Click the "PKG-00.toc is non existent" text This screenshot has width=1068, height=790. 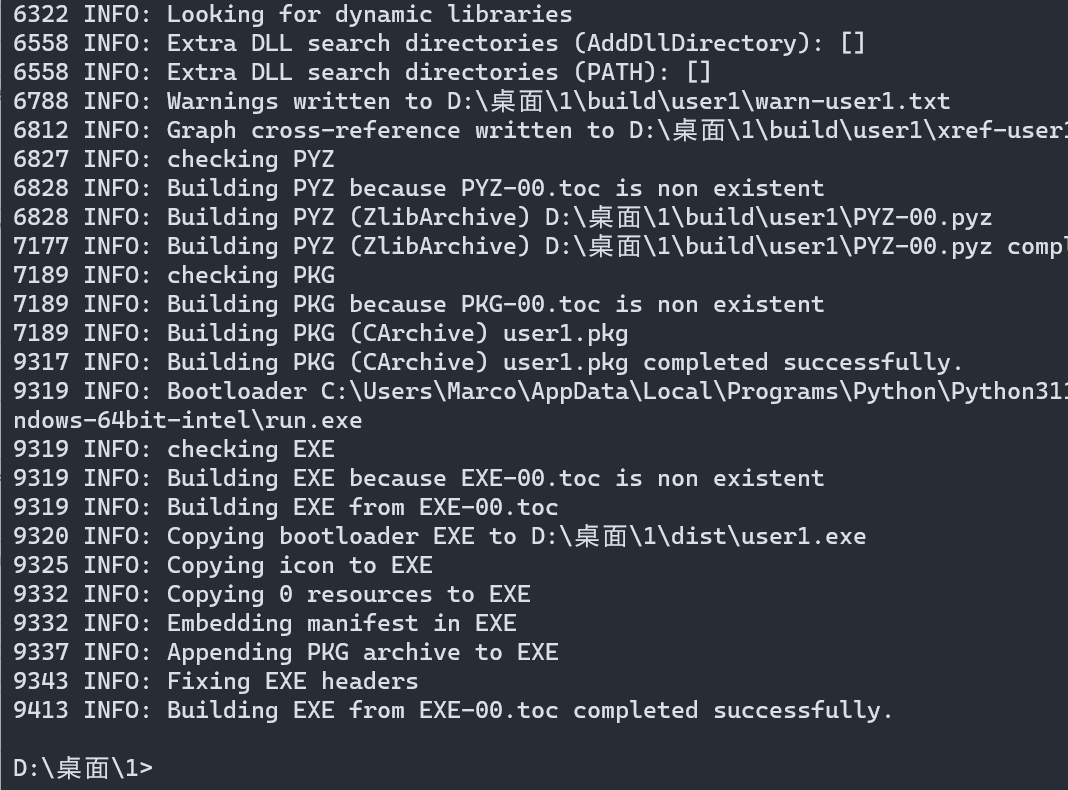click(642, 304)
